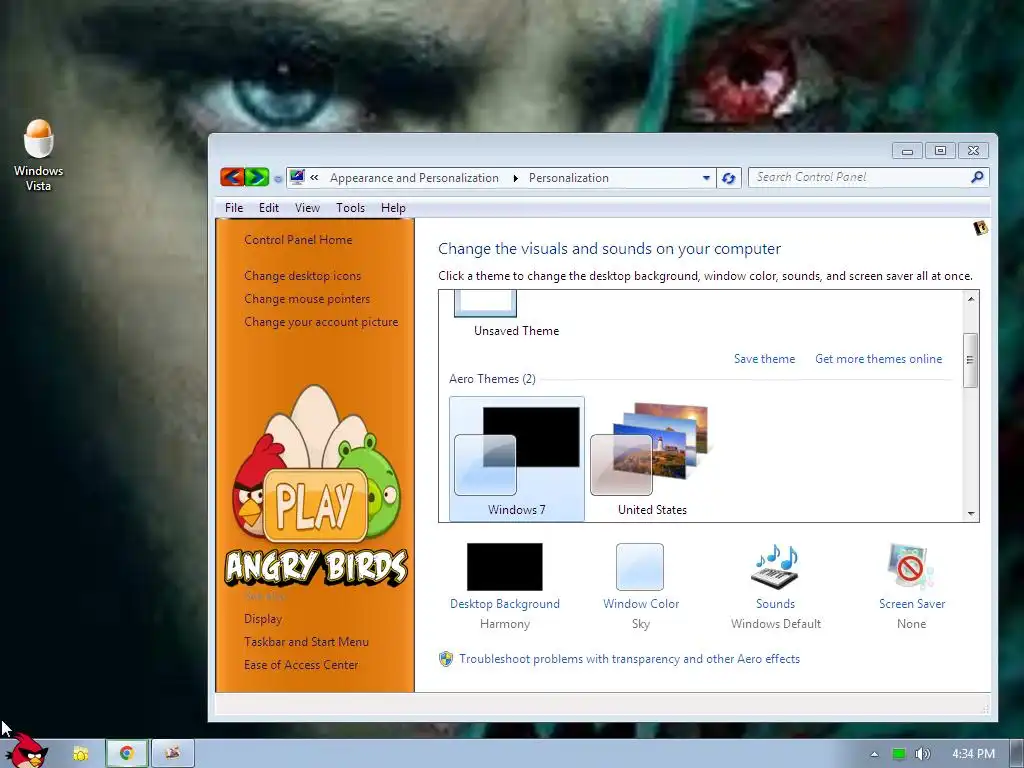1024x768 pixels.
Task: Open the Screen Saver settings icon
Action: [911, 567]
